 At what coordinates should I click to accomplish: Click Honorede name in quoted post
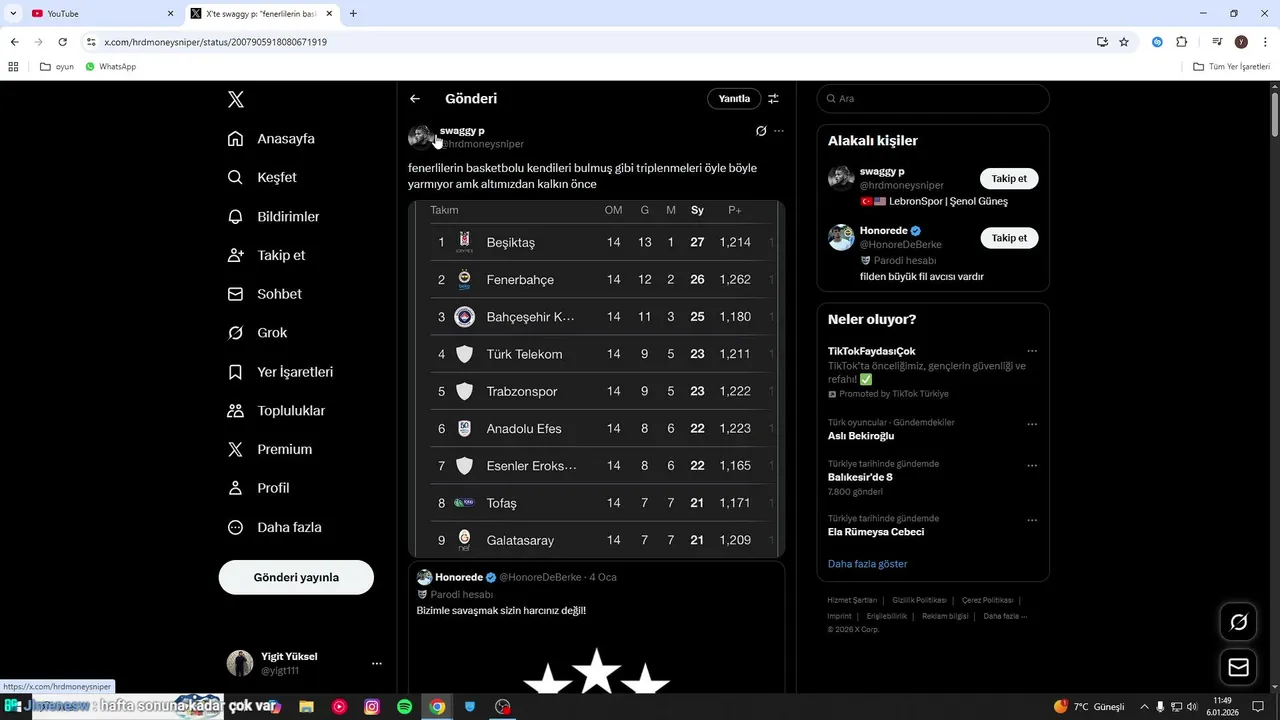(459, 578)
